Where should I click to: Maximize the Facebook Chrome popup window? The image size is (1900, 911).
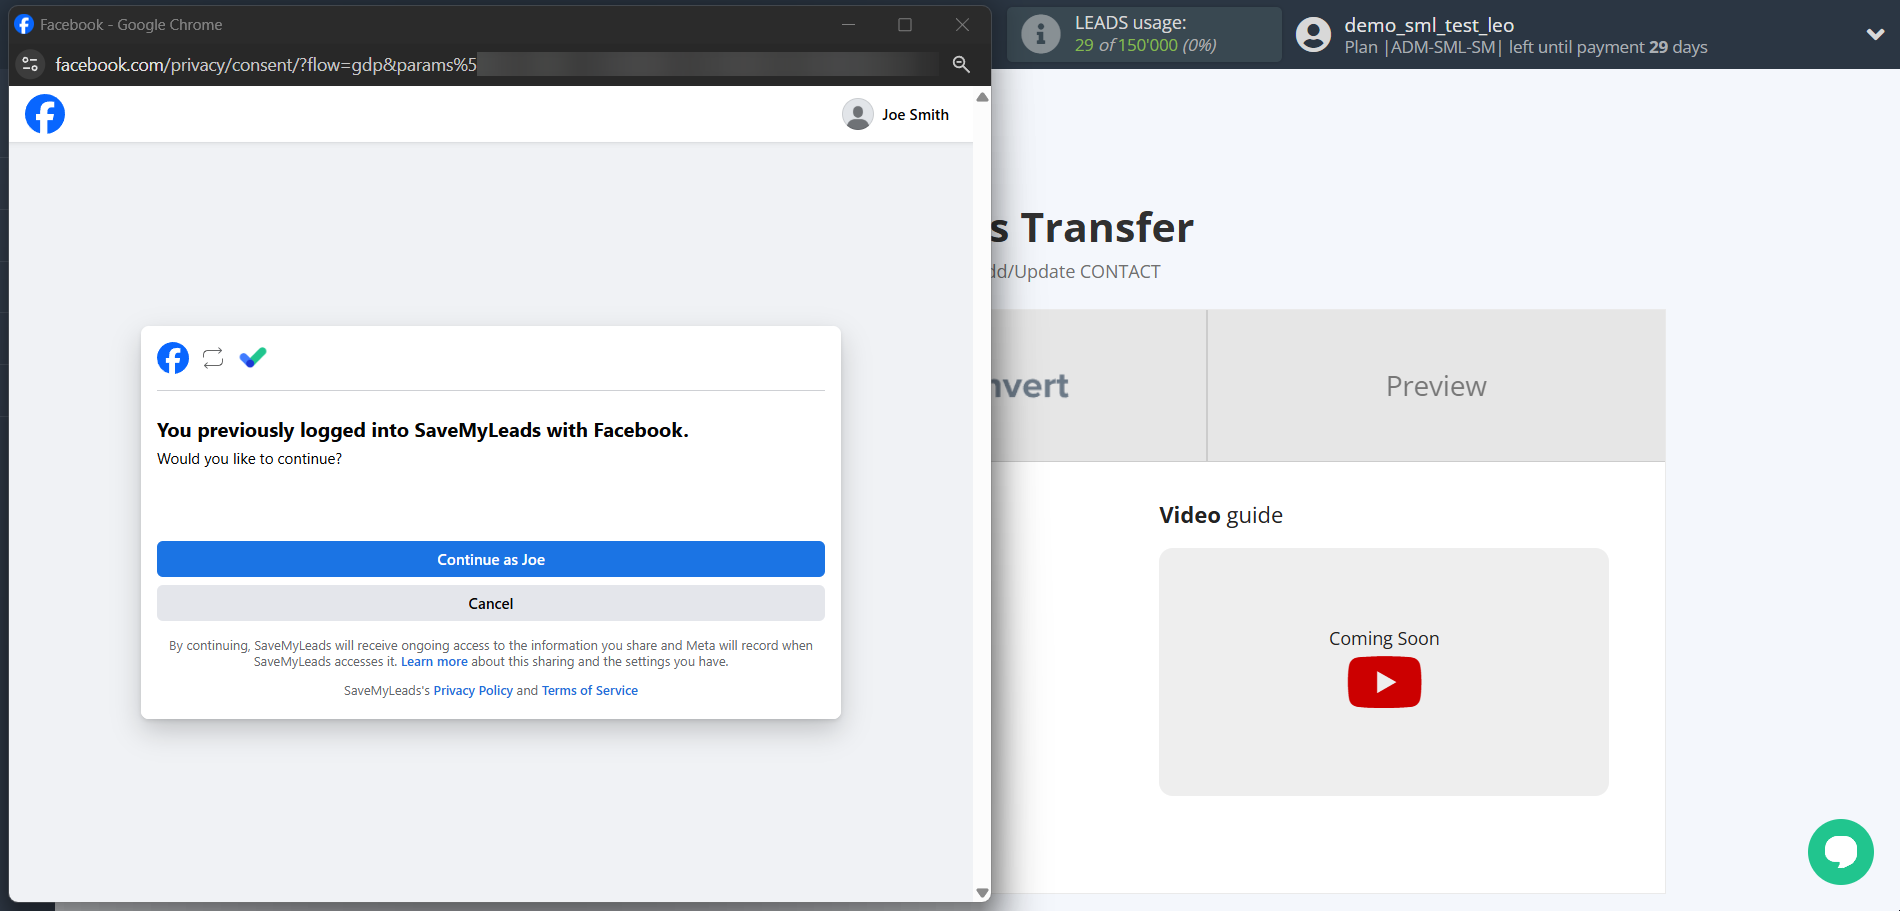[905, 24]
